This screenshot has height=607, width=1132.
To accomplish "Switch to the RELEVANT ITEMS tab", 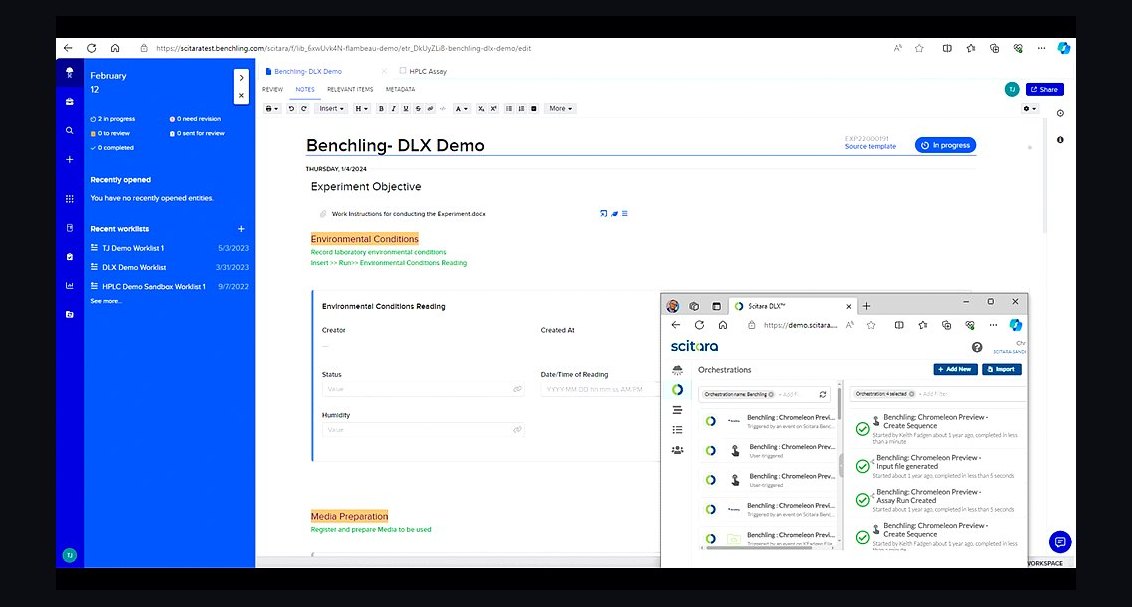I will pyautogui.click(x=350, y=89).
